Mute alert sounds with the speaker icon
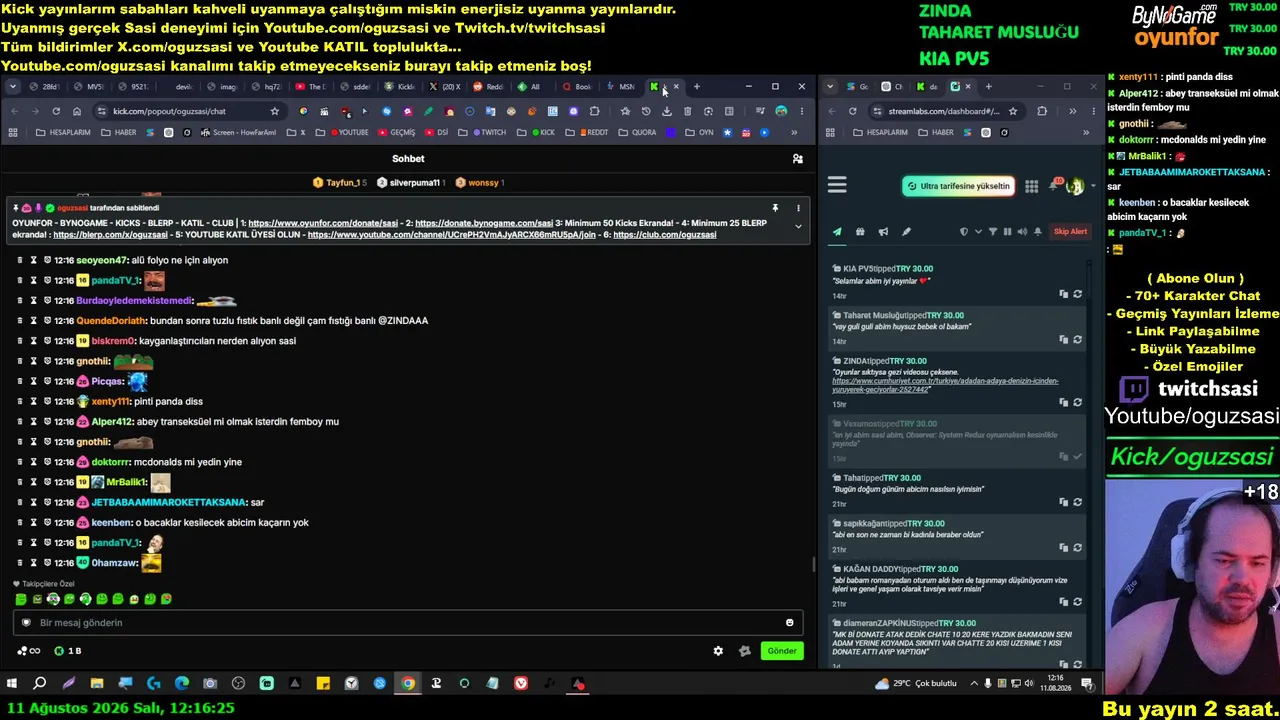This screenshot has width=1280, height=720. (1022, 232)
